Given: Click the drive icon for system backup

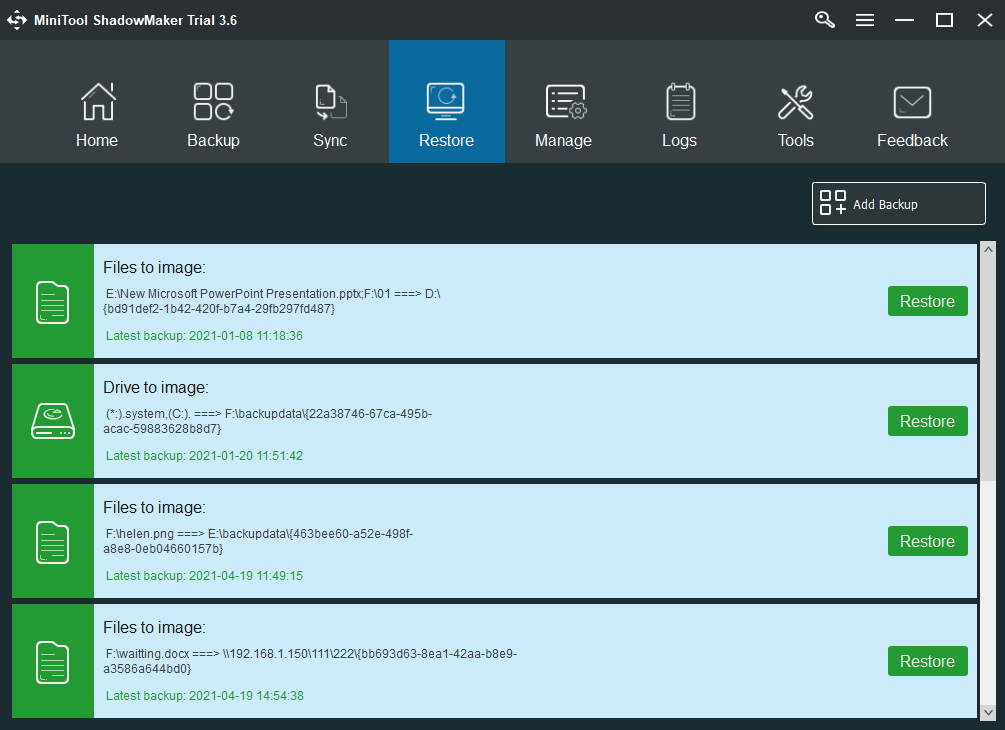Looking at the screenshot, I should click(53, 421).
